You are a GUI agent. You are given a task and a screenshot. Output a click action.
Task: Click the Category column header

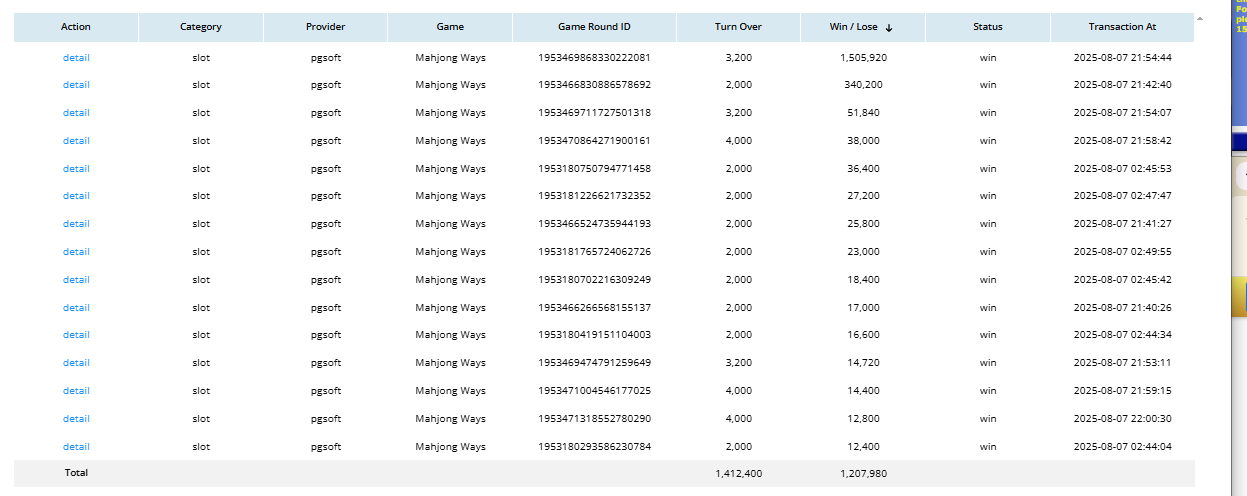pos(201,27)
